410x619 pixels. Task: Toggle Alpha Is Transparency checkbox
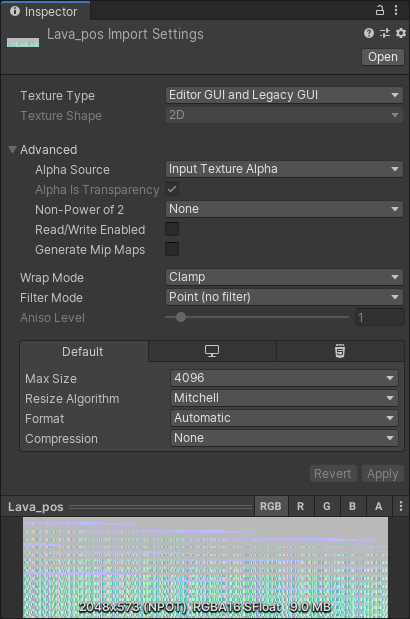(172, 189)
